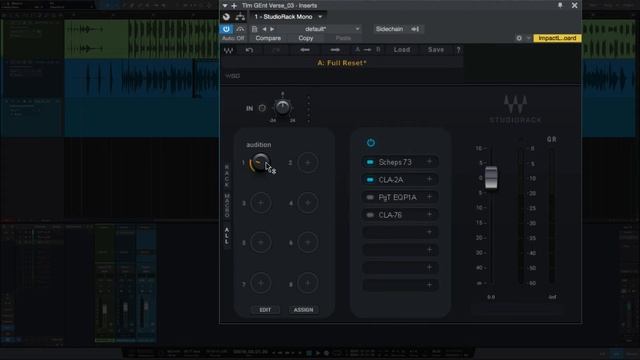
Task: Open PuigTec EQP1A slot plus menu
Action: tap(429, 197)
